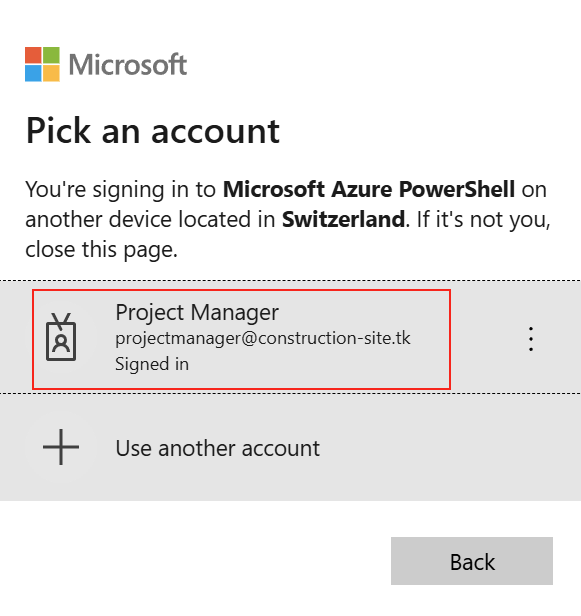Click the plus icon to add an account
The height and width of the screenshot is (616, 581).
pos(61,447)
